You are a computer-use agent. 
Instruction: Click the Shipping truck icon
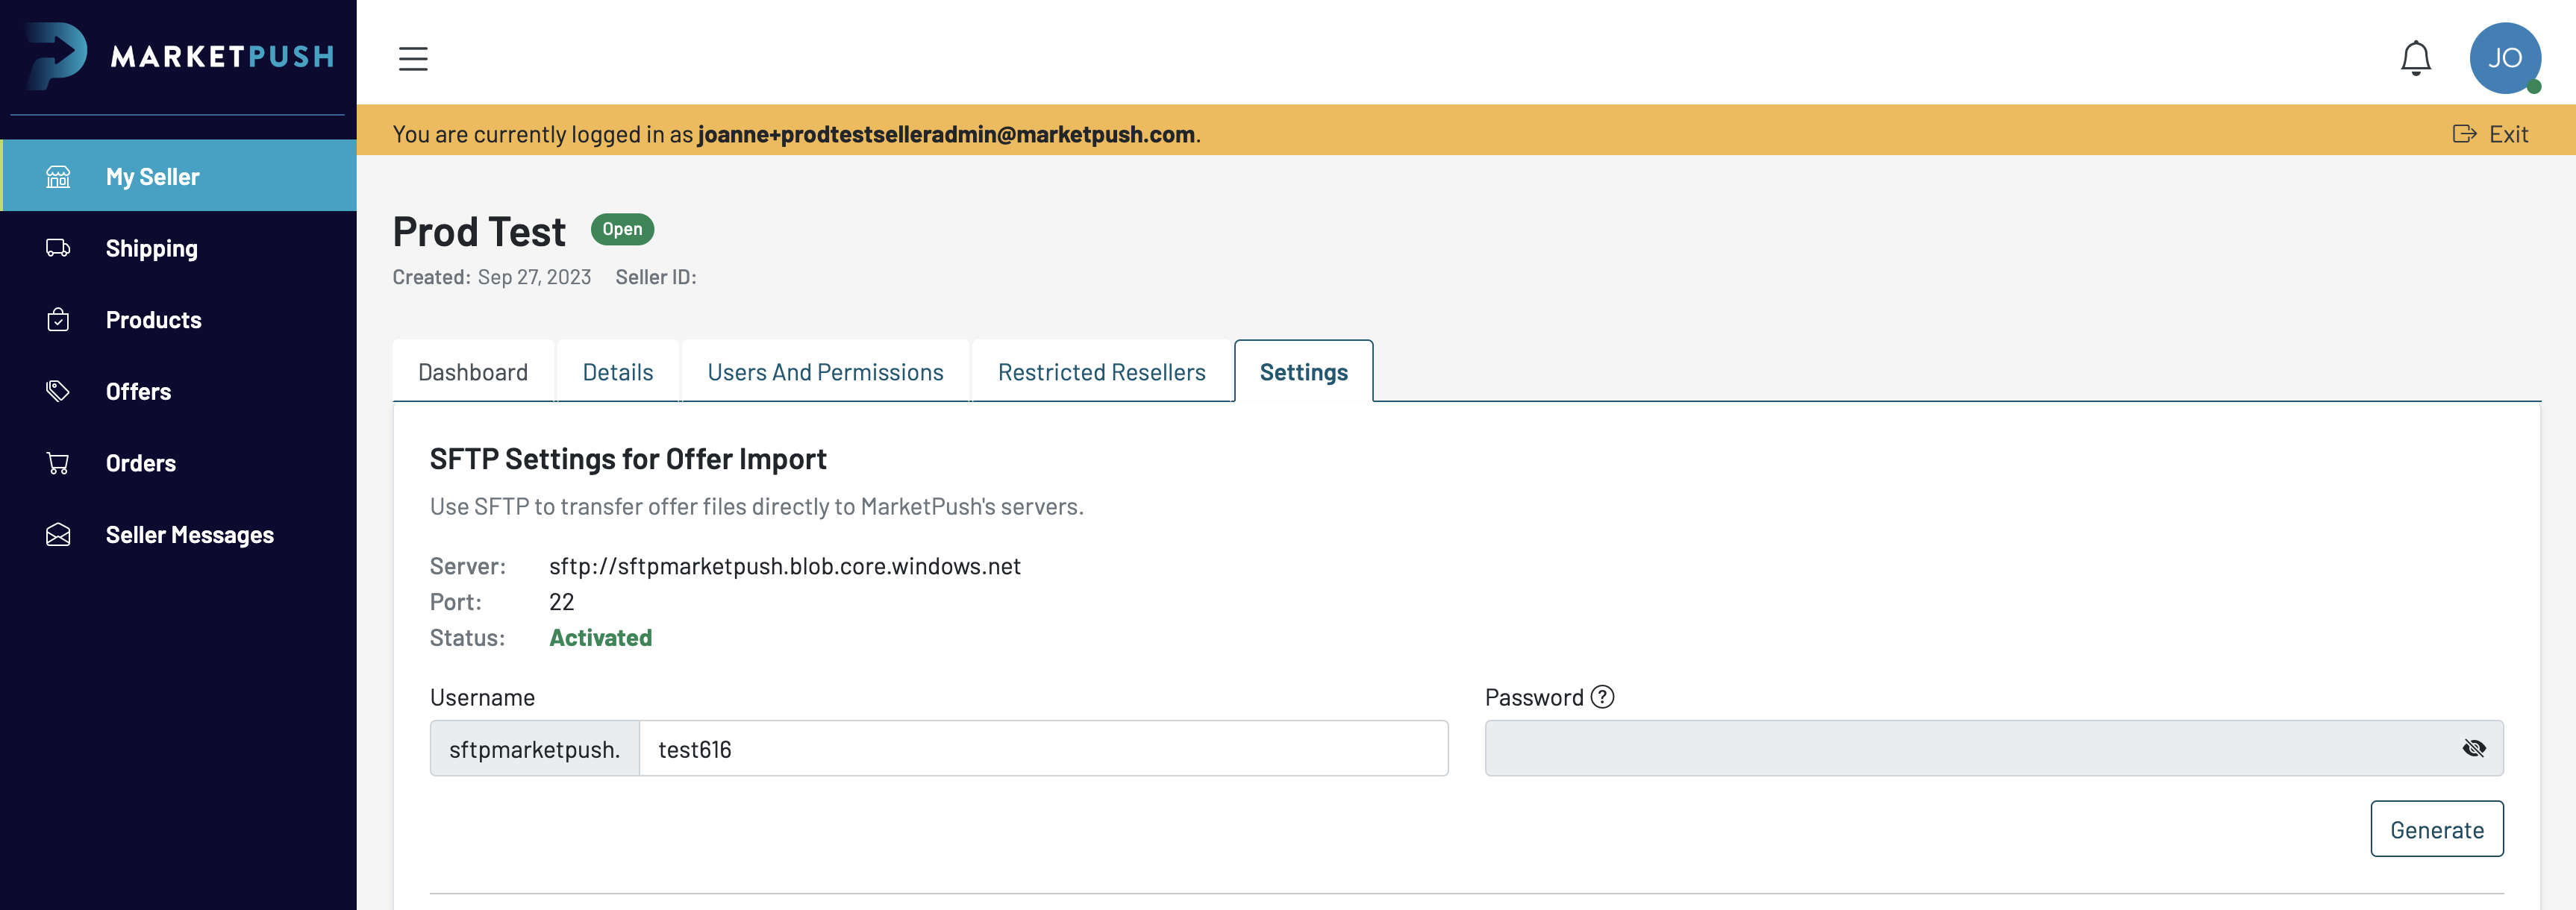click(58, 248)
